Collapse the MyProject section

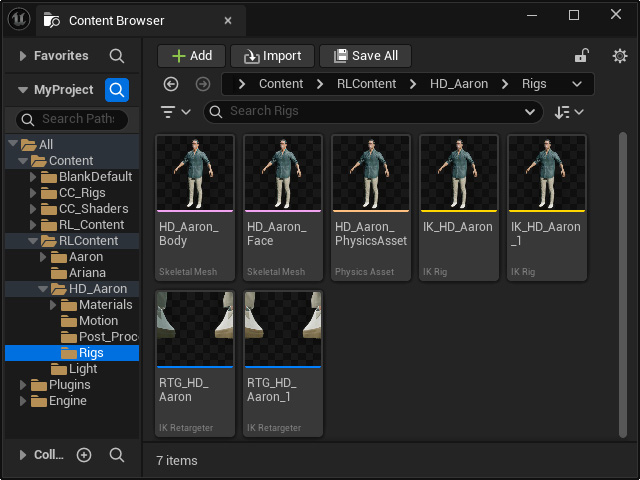tap(23, 90)
